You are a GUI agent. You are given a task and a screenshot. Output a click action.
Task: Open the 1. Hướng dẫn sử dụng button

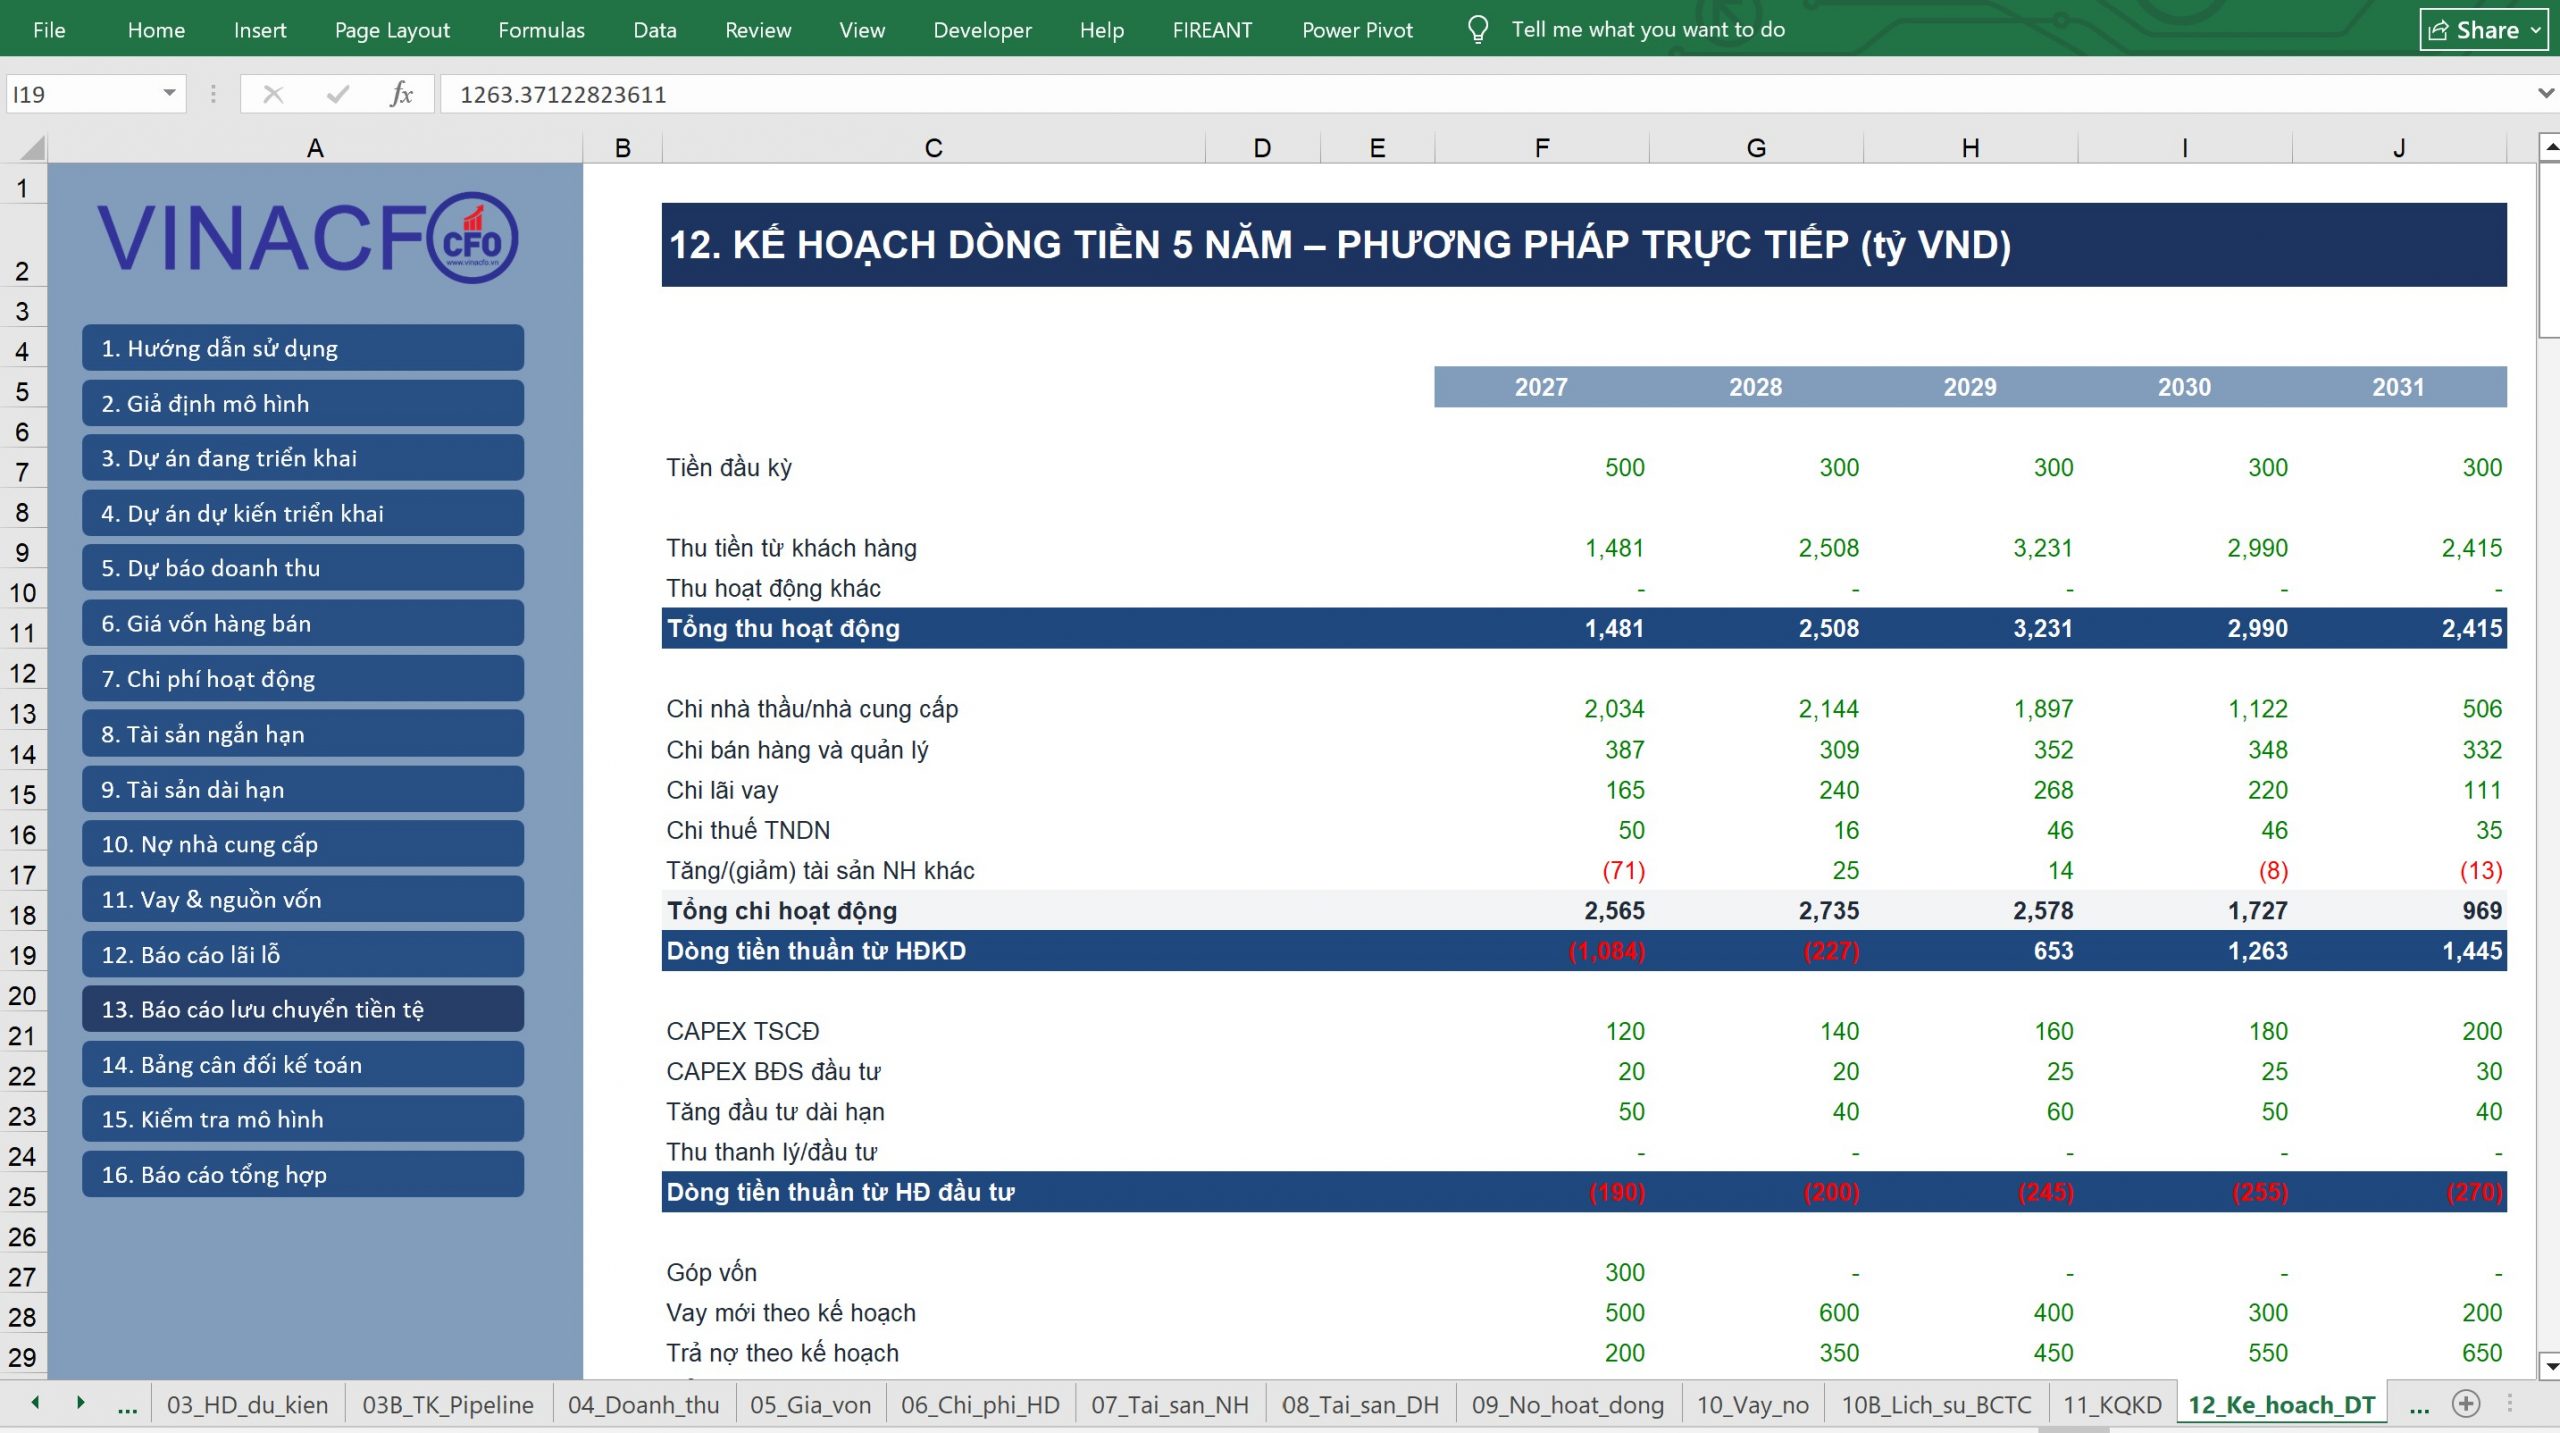click(303, 348)
